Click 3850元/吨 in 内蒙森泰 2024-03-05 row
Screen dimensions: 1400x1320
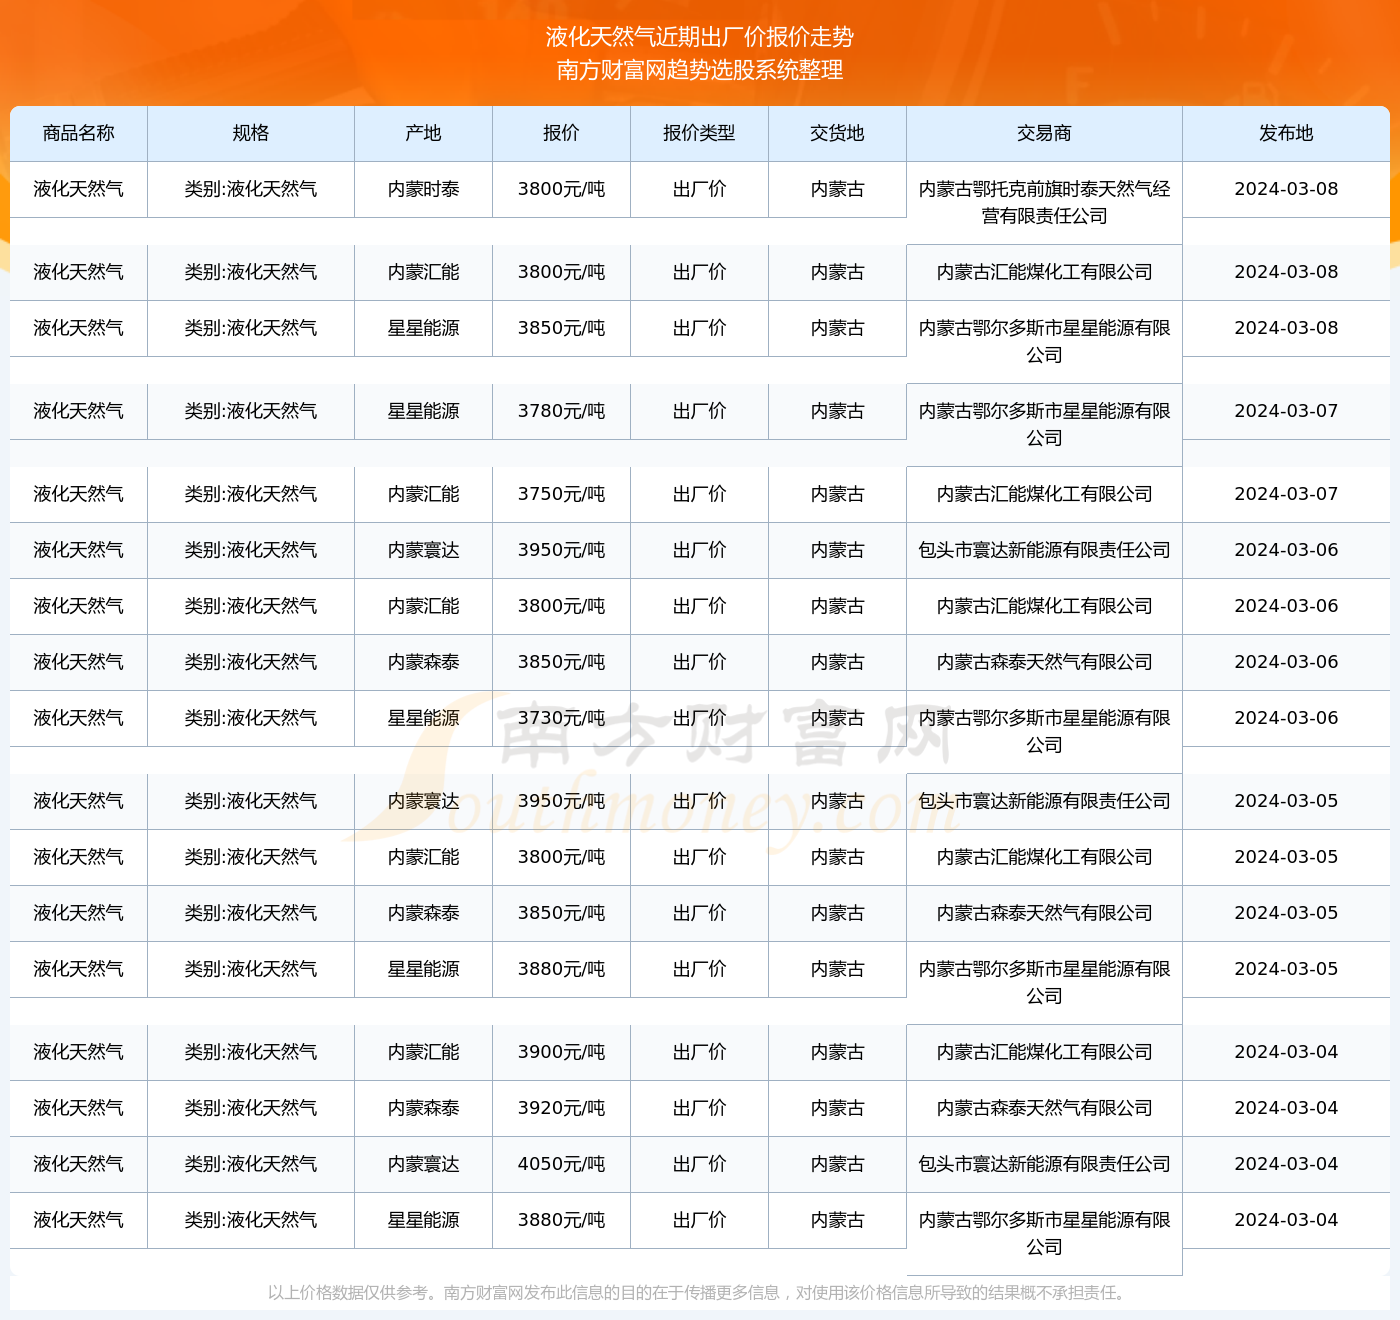[562, 913]
